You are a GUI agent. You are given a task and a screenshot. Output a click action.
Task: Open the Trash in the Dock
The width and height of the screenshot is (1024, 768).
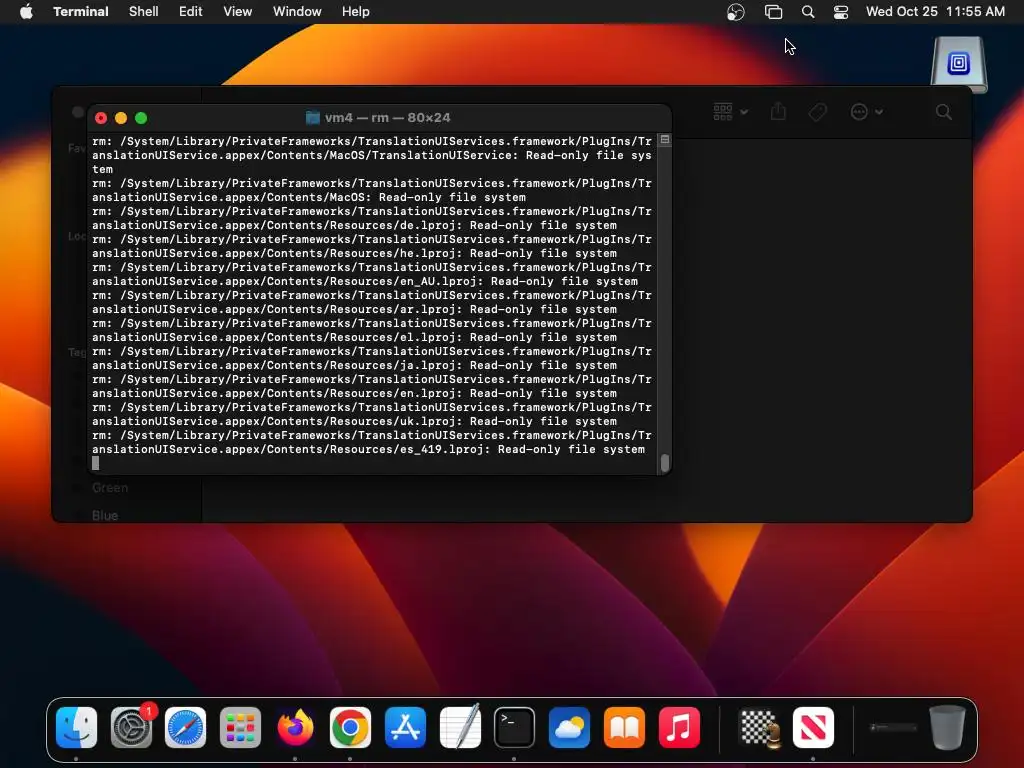[947, 727]
